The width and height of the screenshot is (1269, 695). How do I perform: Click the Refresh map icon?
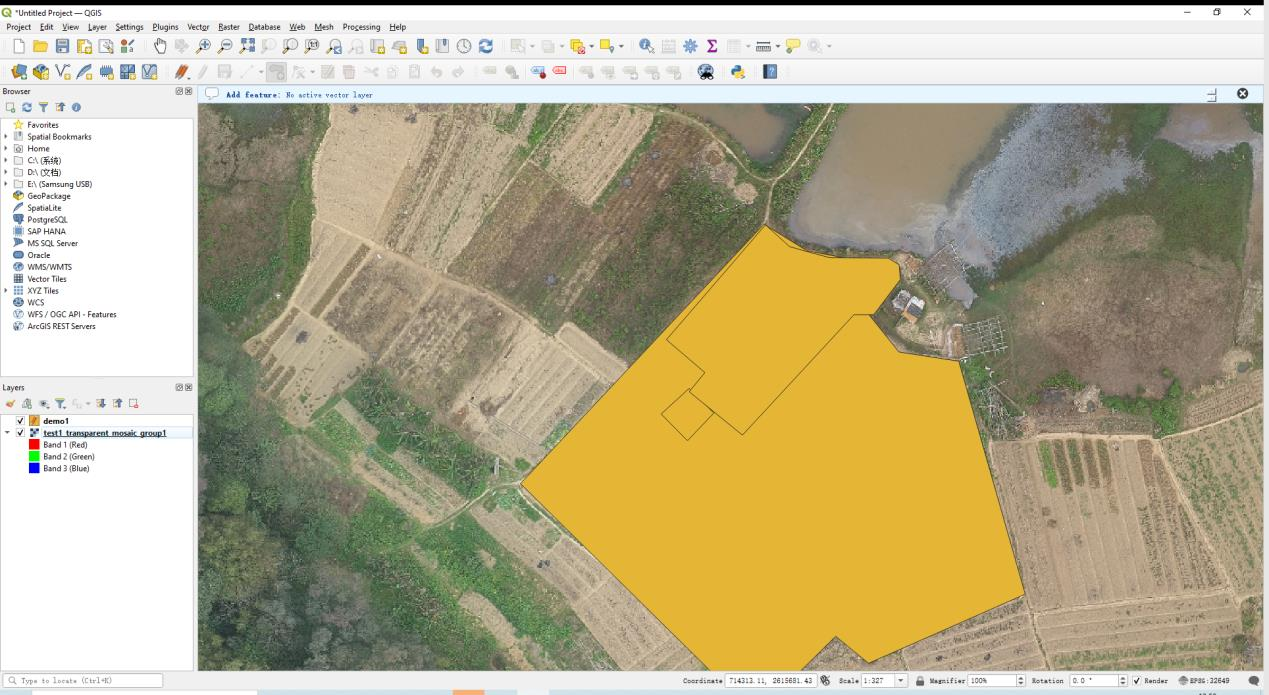[486, 46]
